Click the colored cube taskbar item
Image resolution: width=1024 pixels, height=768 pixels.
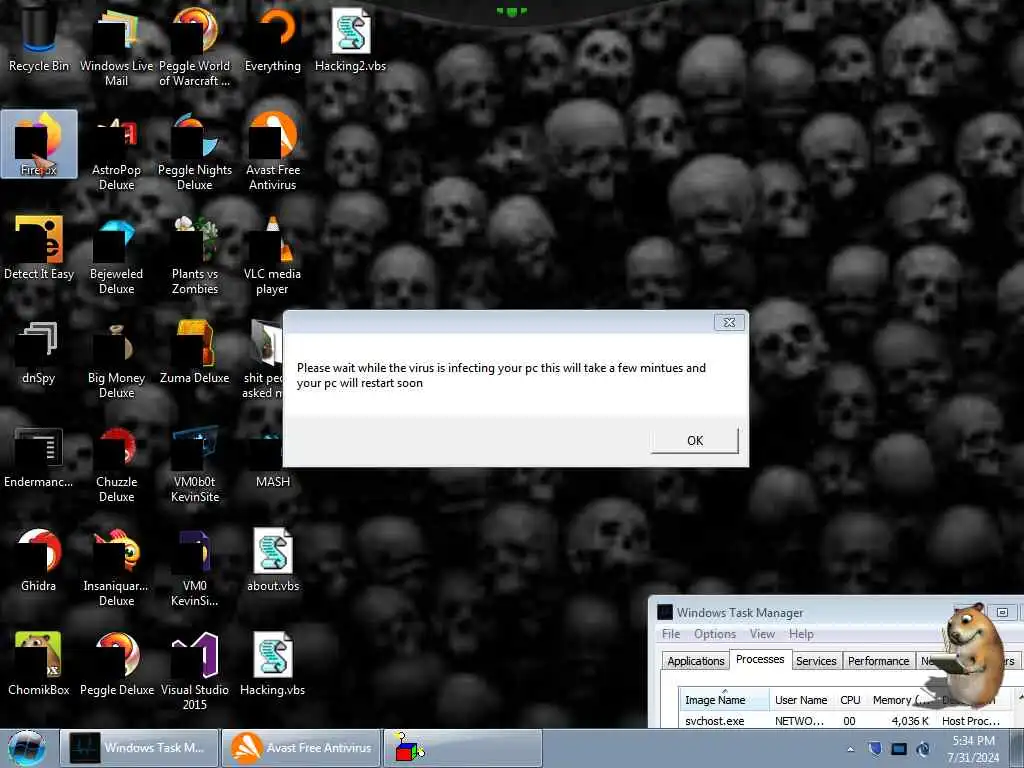[463, 748]
